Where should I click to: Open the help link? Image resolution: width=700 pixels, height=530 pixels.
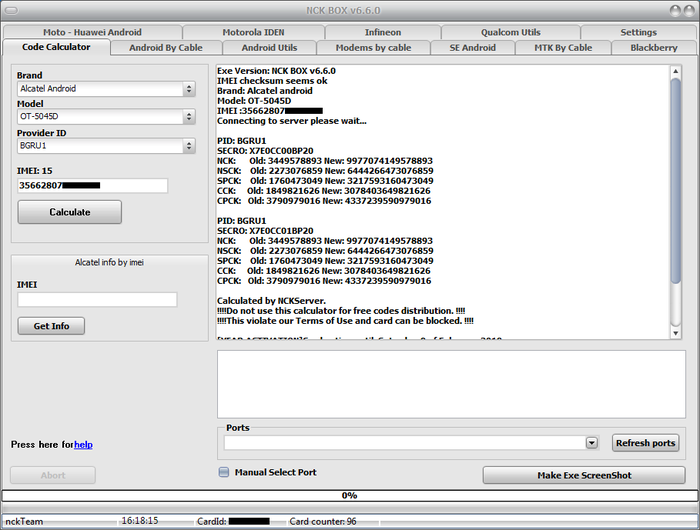pyautogui.click(x=83, y=445)
